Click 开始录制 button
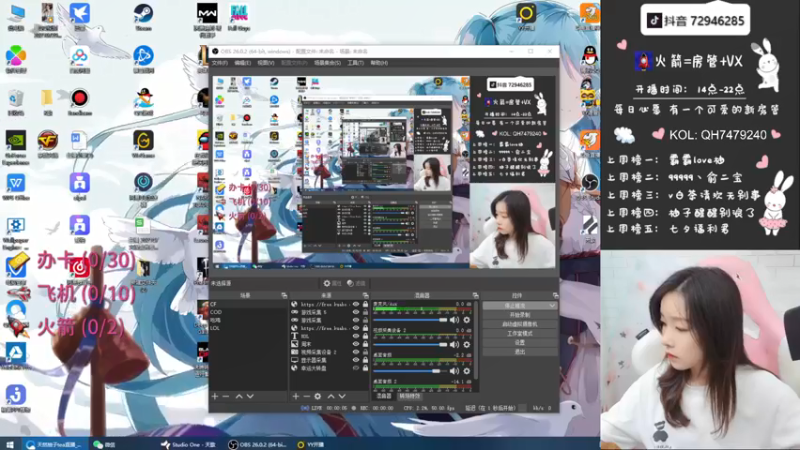800x450 pixels. (519, 315)
